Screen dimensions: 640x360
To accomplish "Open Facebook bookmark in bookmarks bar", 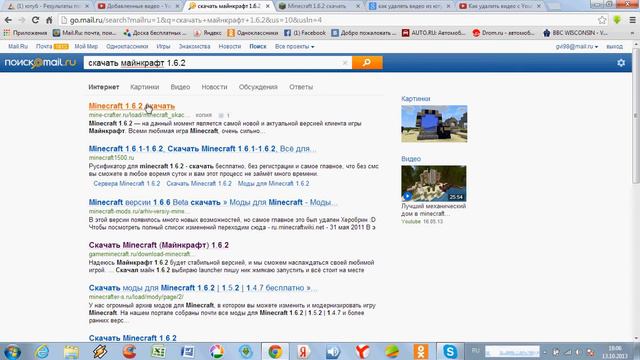I will tap(304, 33).
